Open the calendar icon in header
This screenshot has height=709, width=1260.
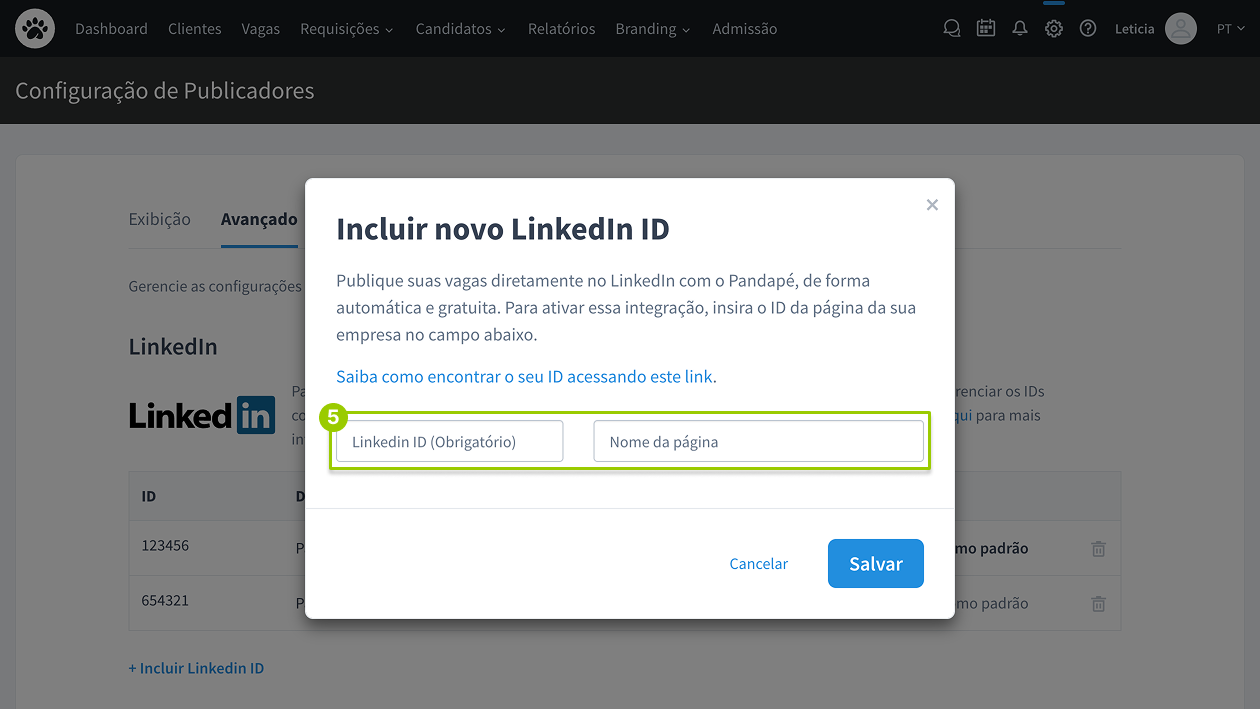pyautogui.click(x=986, y=29)
